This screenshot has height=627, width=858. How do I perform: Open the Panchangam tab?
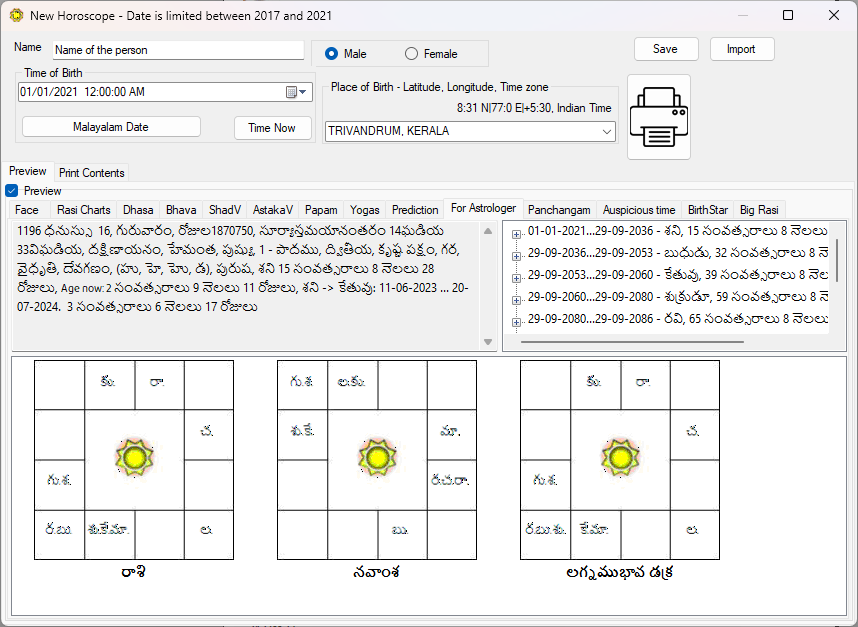point(559,210)
